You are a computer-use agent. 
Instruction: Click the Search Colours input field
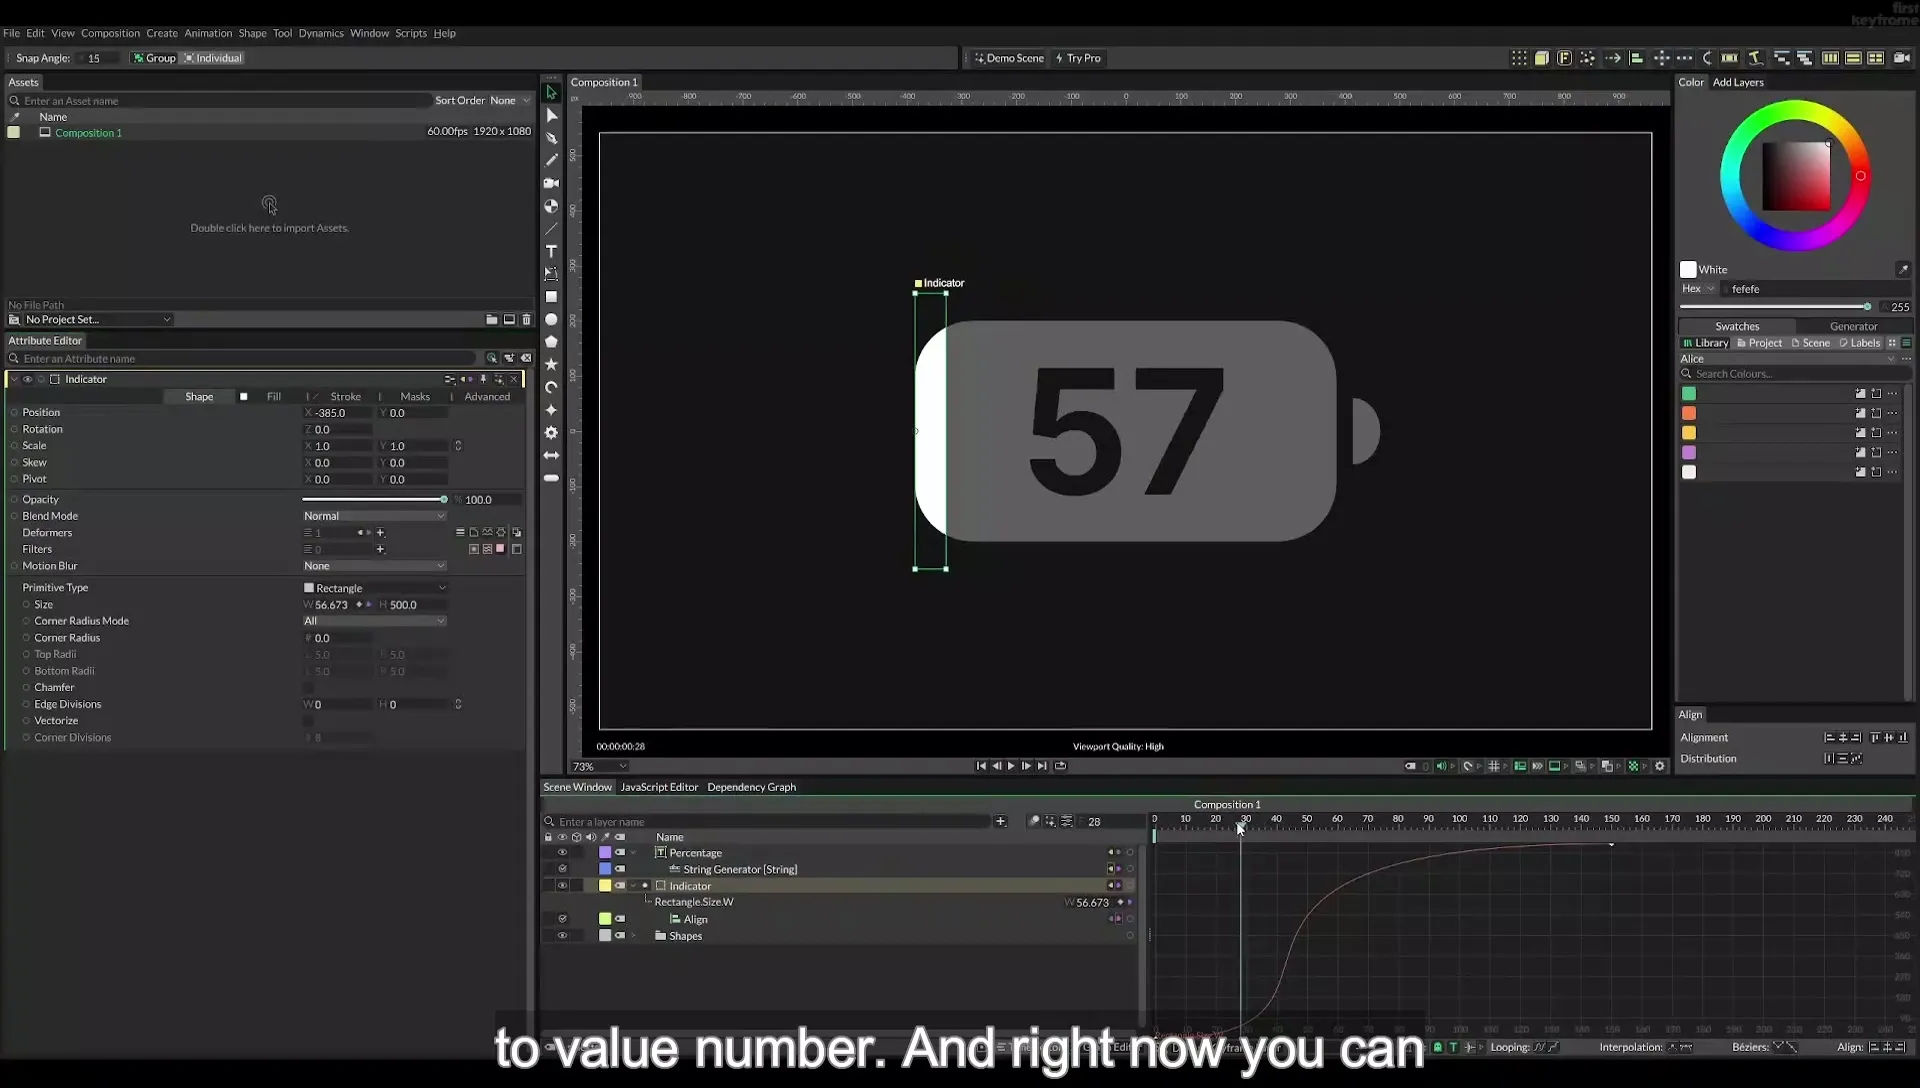coord(1795,374)
